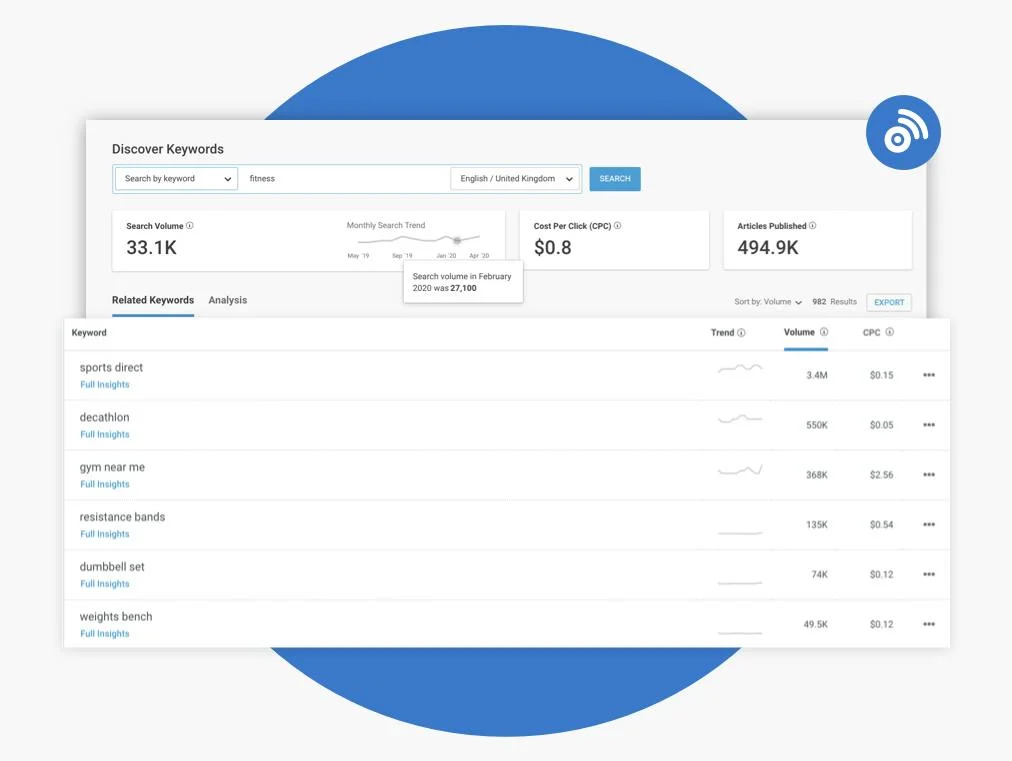Click the $0.54 CPC value

(881, 524)
